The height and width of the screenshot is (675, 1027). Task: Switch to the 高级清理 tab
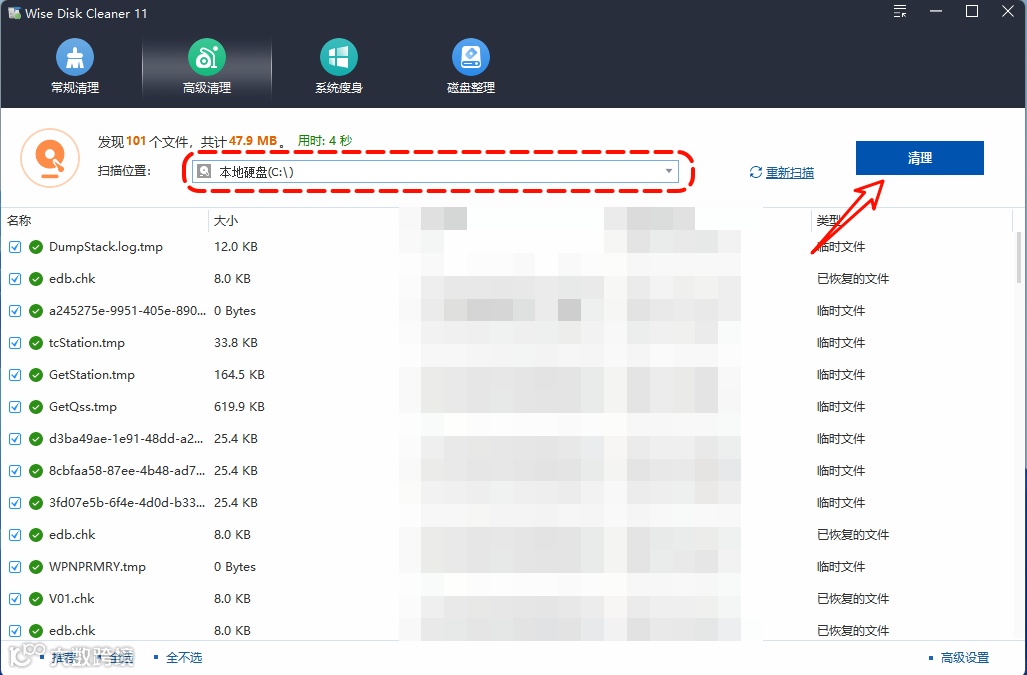206,67
